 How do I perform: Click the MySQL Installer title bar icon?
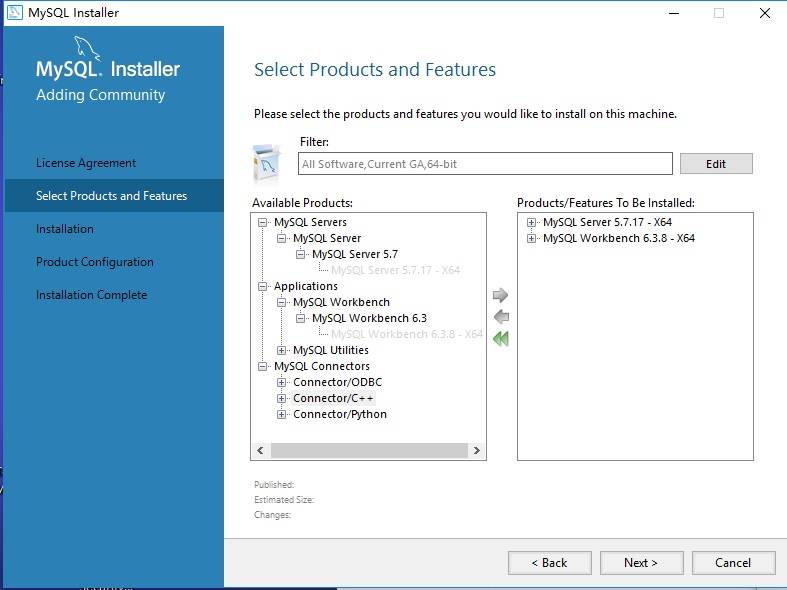point(15,12)
